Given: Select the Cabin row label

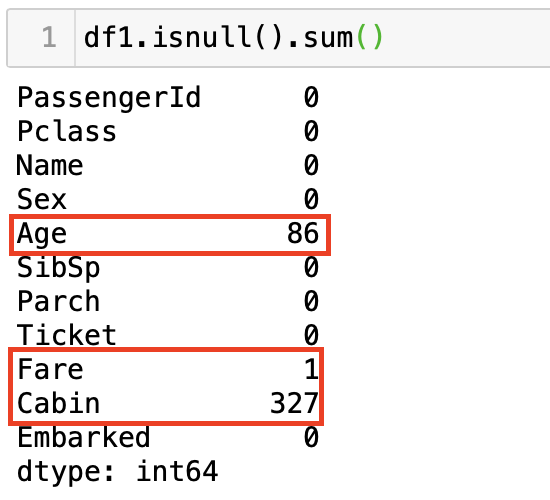Looking at the screenshot, I should coord(58,403).
